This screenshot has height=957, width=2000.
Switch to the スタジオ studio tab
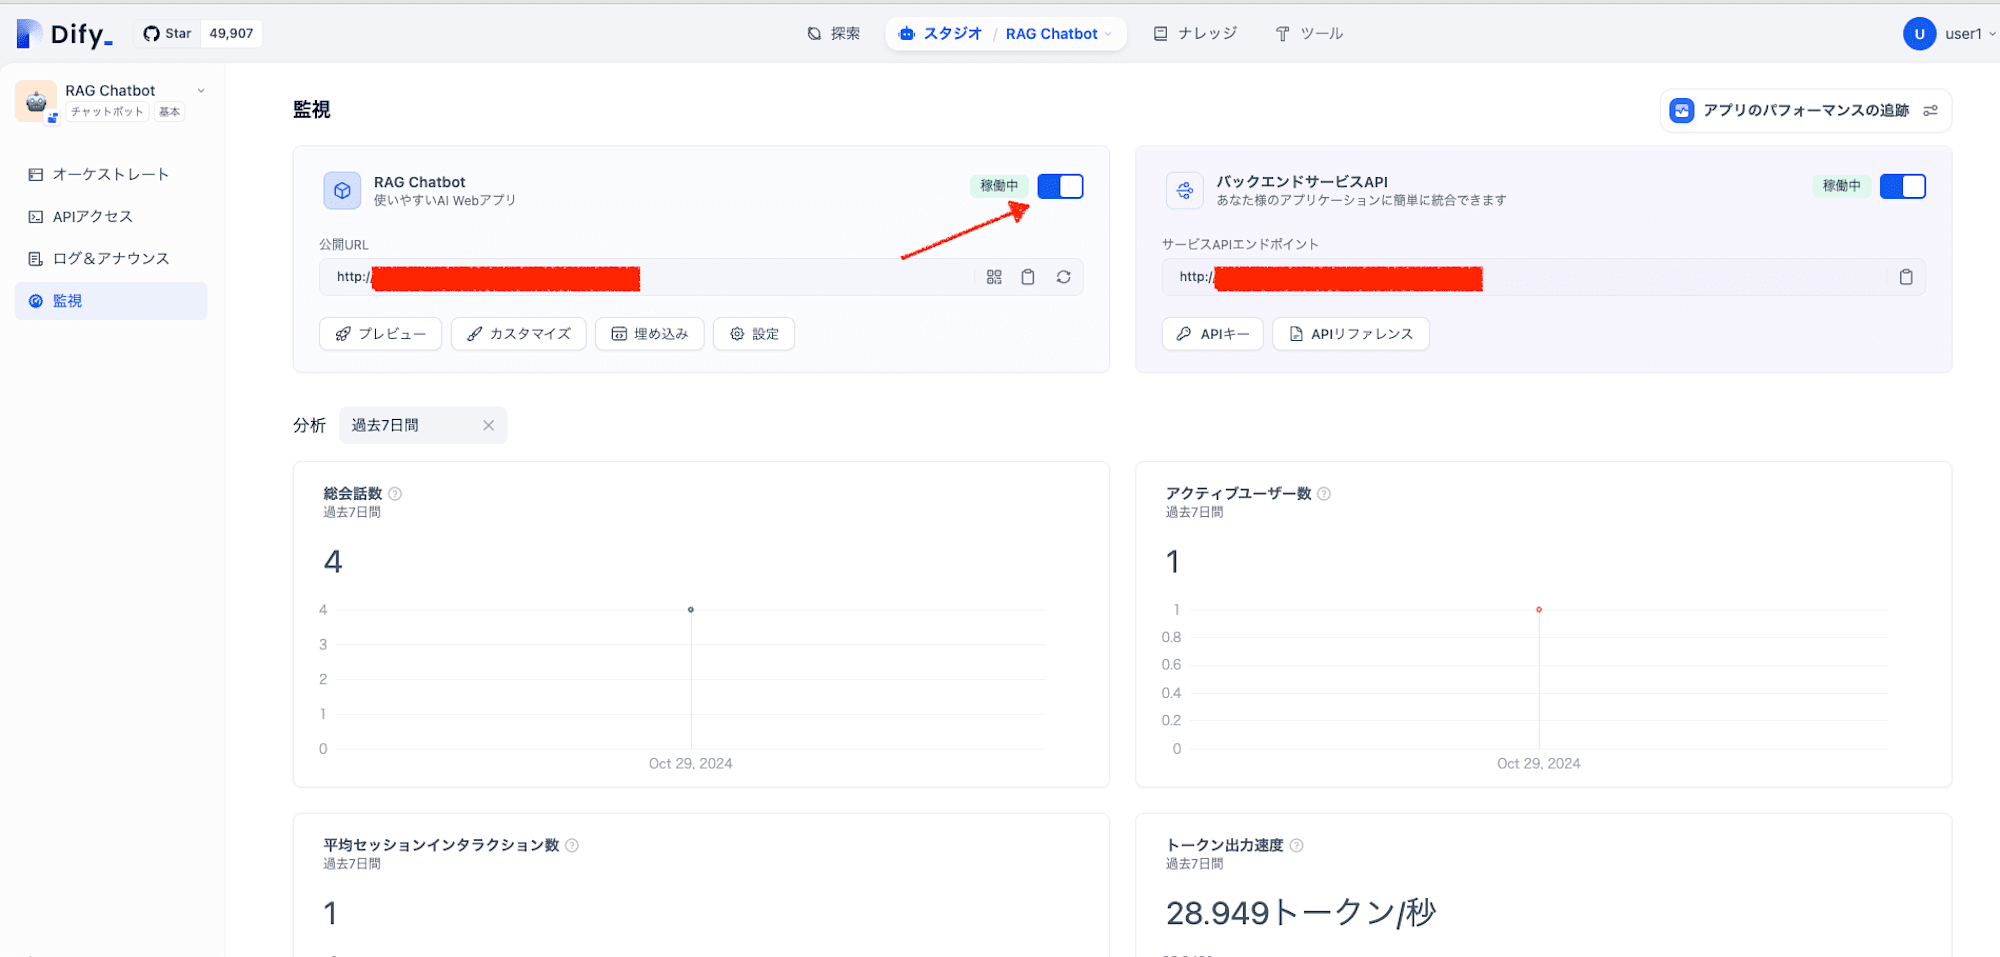point(940,34)
